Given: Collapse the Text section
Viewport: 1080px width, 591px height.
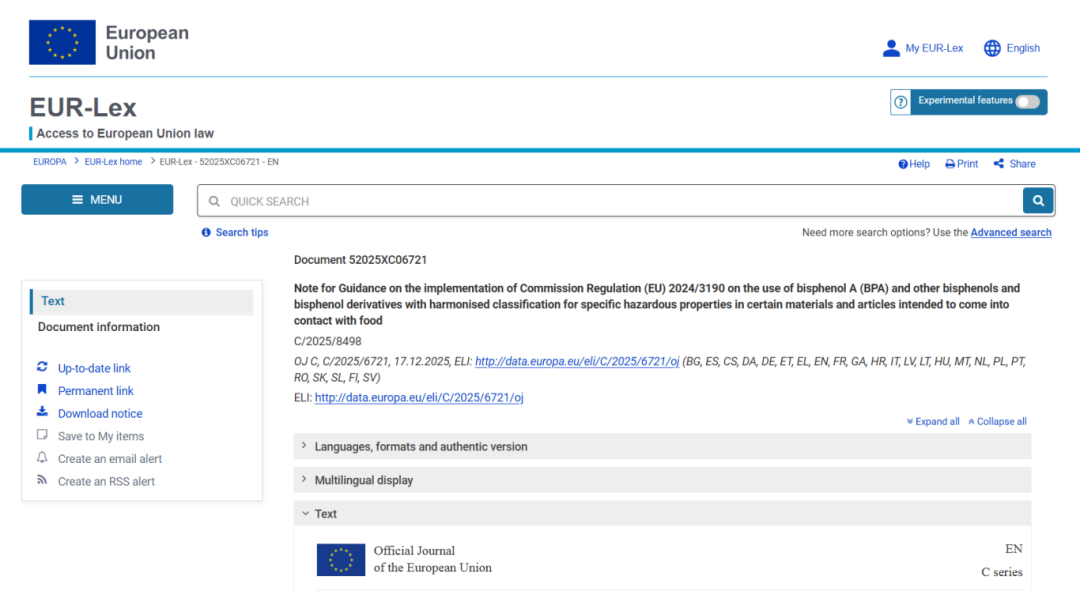Looking at the screenshot, I should (x=326, y=514).
